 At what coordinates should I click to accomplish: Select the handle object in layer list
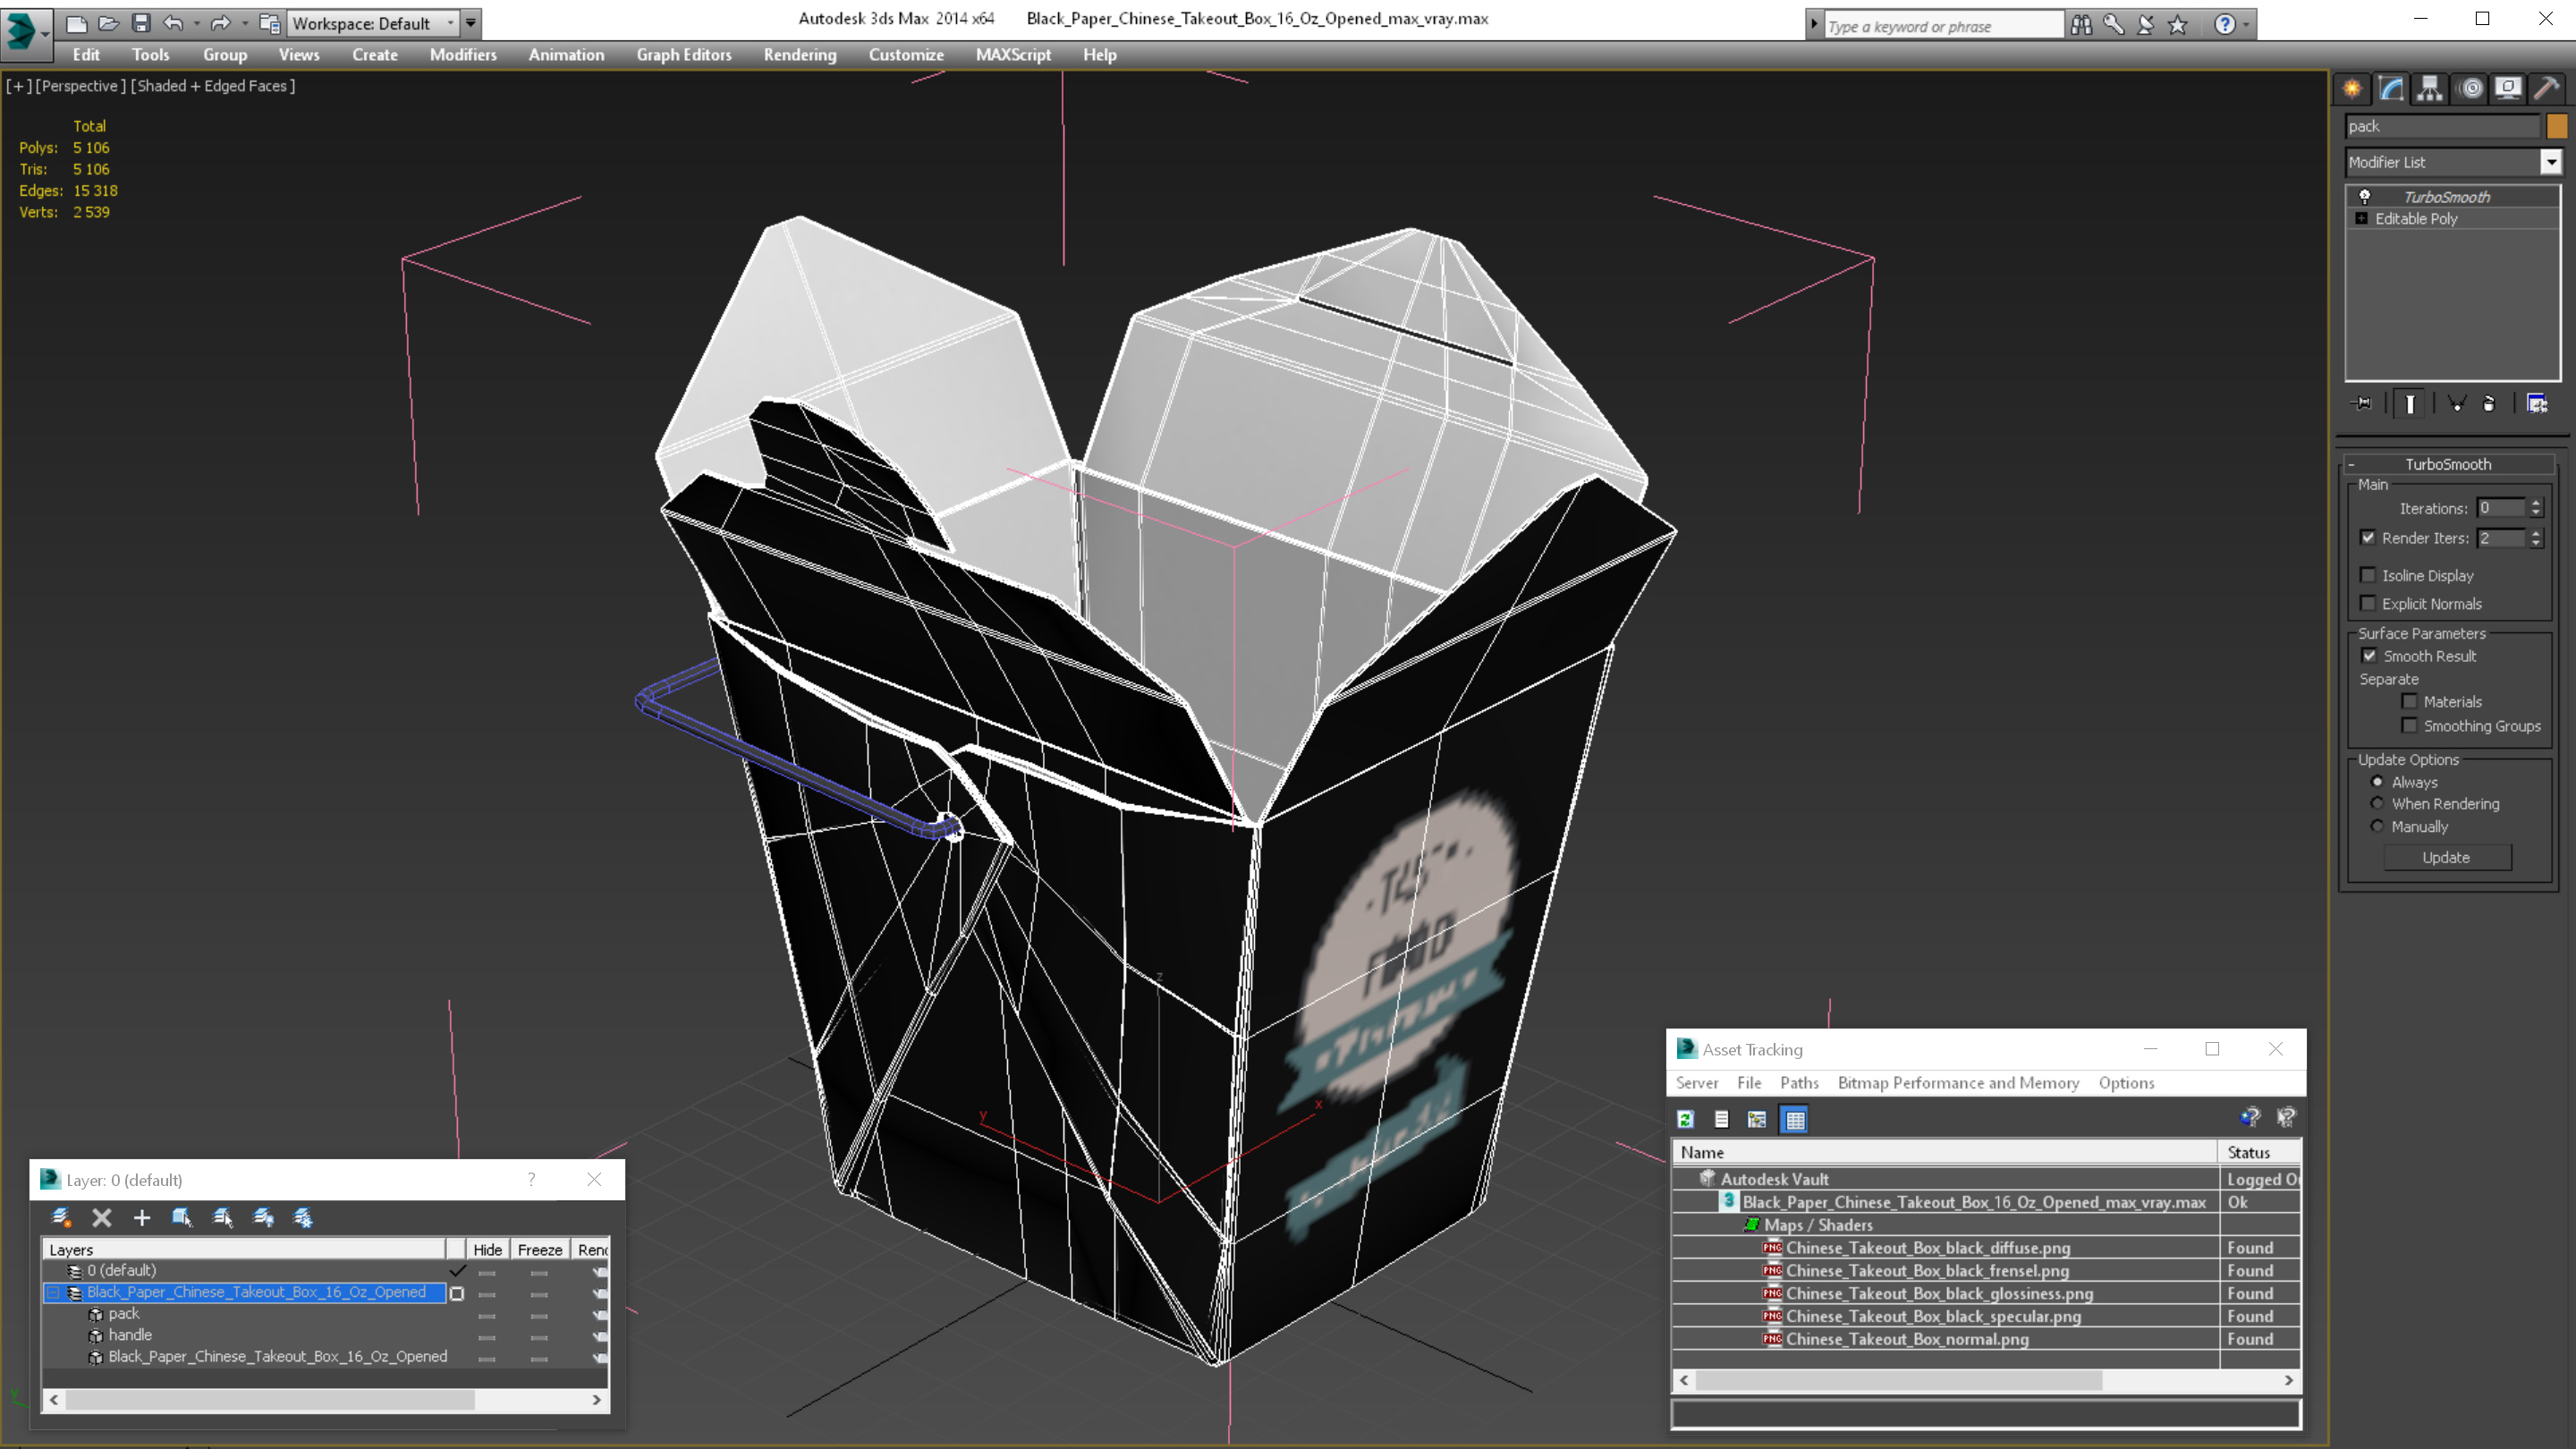[x=130, y=1335]
